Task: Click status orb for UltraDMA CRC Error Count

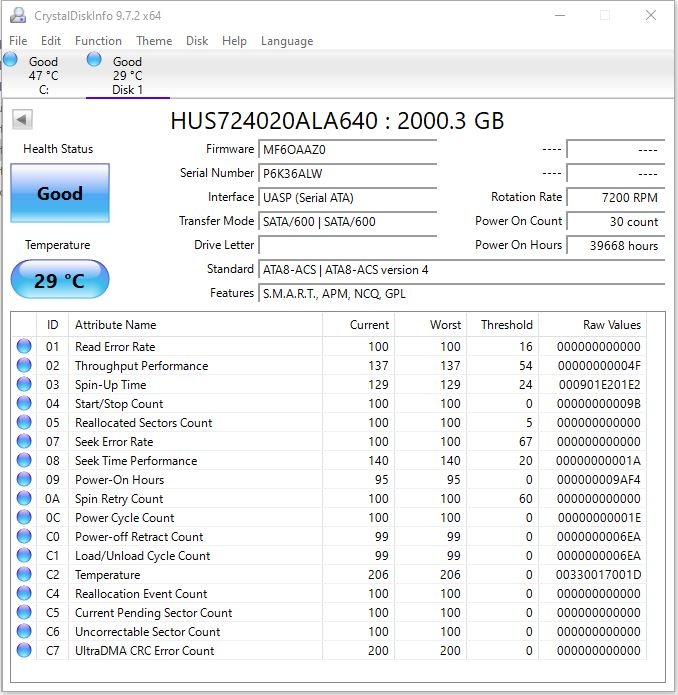Action: [24, 651]
